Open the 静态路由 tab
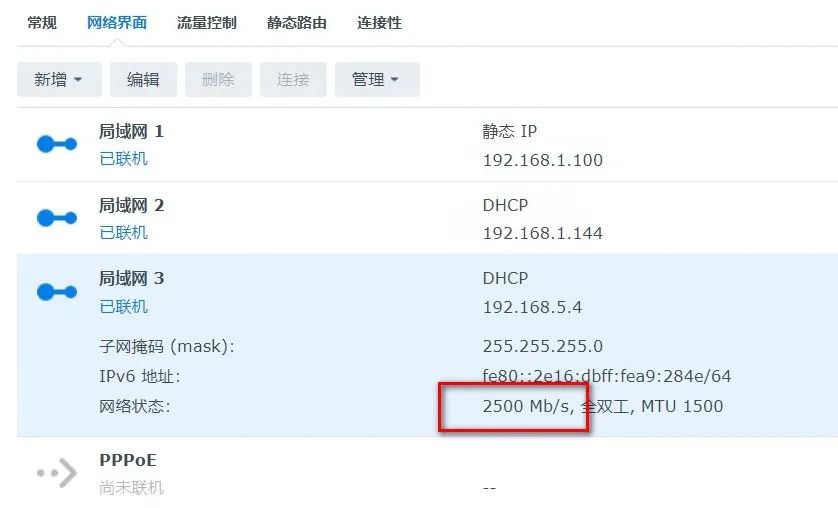The width and height of the screenshot is (838, 508). coord(297,23)
